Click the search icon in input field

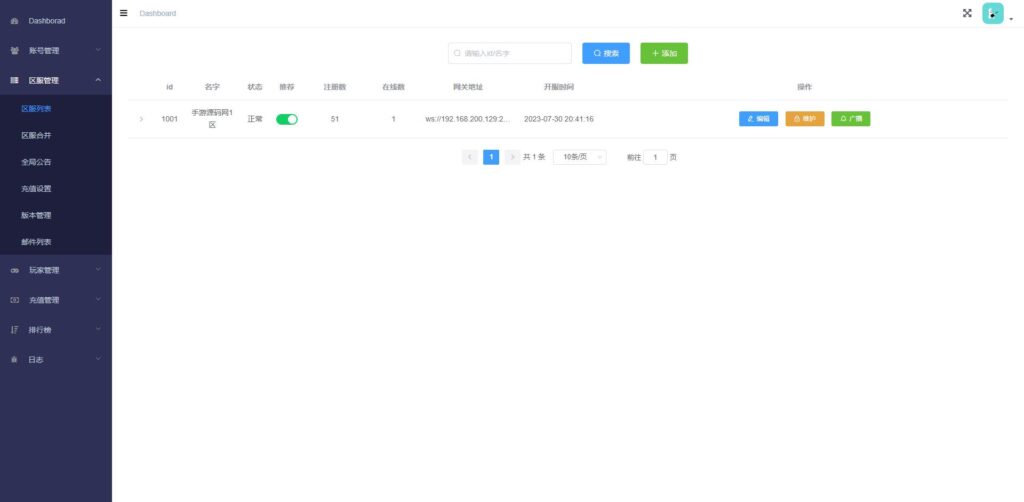click(458, 54)
